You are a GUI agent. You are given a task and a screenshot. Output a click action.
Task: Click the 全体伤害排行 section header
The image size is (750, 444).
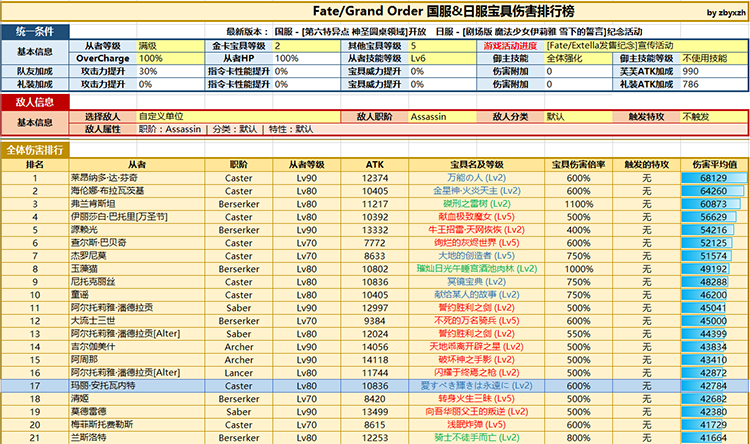tap(35, 150)
